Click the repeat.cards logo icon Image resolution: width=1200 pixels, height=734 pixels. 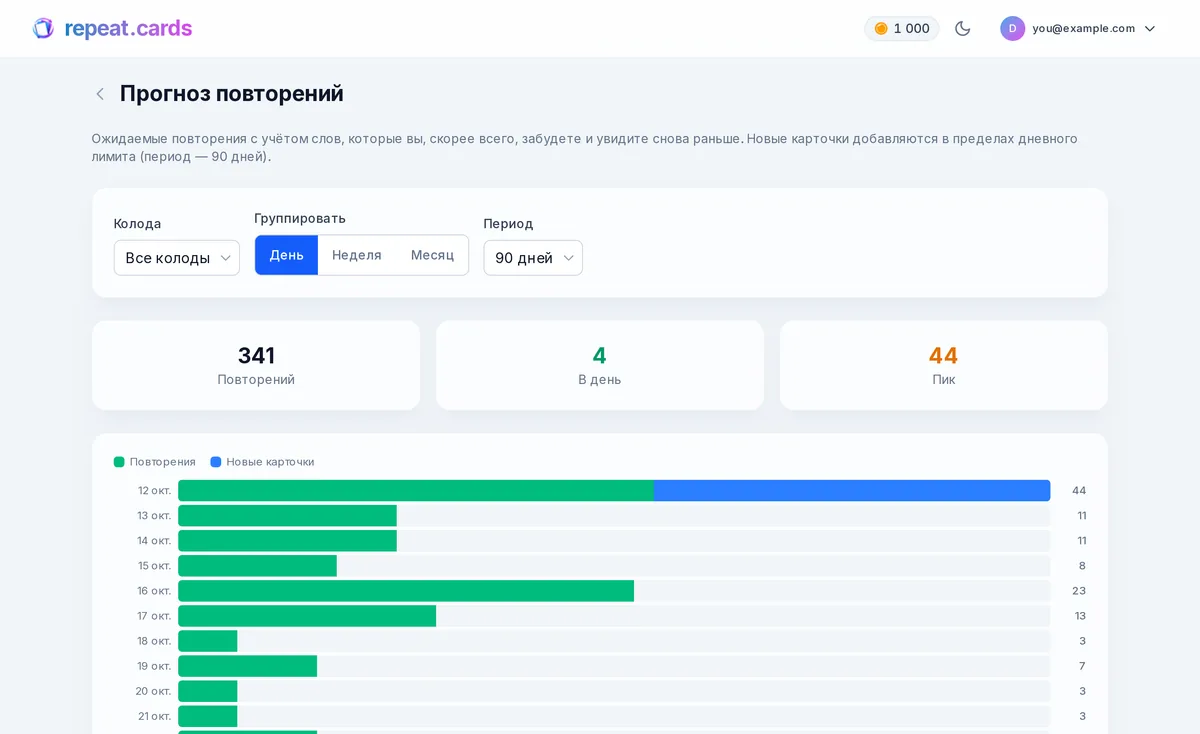click(x=43, y=28)
